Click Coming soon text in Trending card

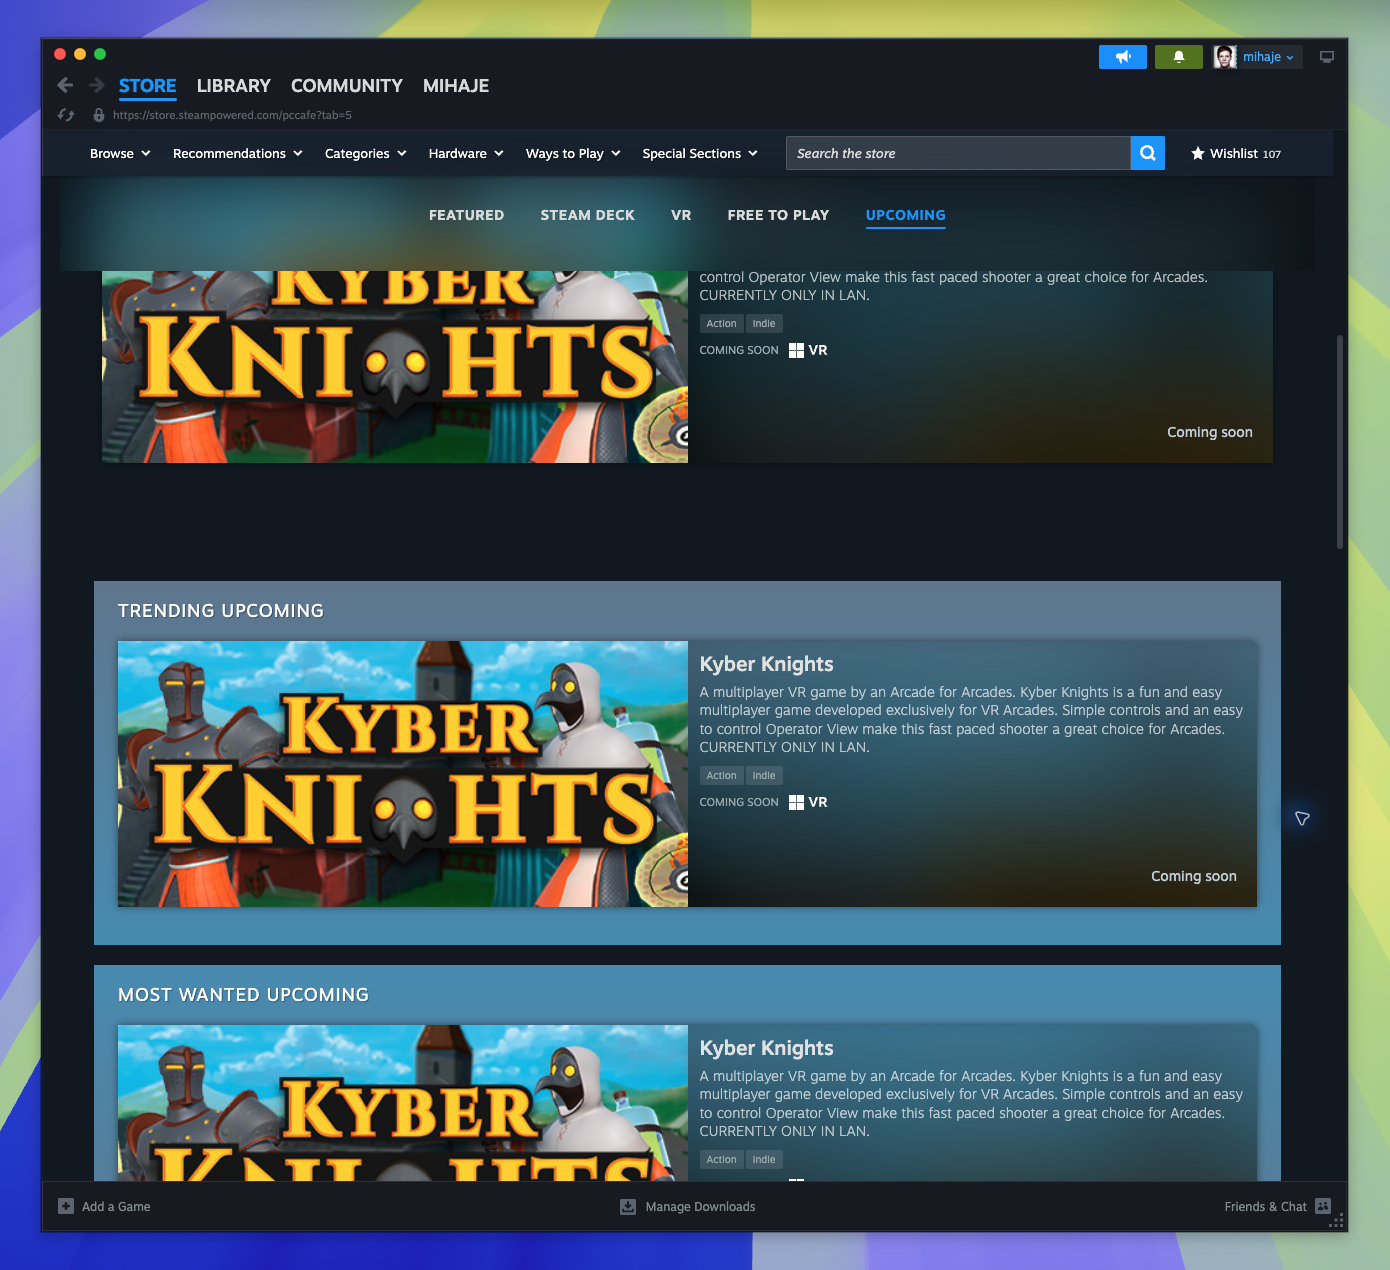[1194, 876]
